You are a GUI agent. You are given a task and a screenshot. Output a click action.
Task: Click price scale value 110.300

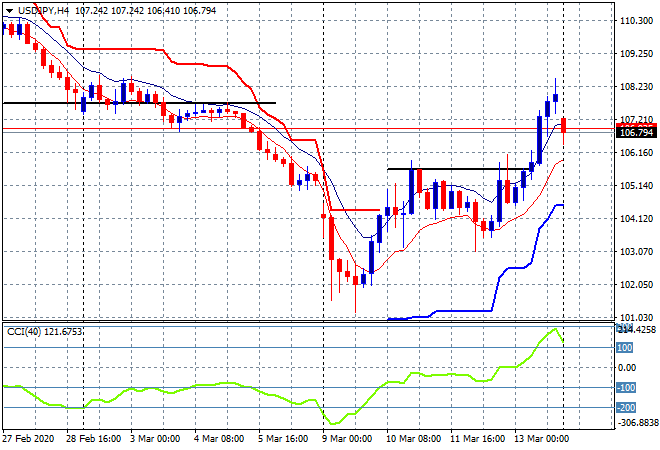[x=636, y=21]
